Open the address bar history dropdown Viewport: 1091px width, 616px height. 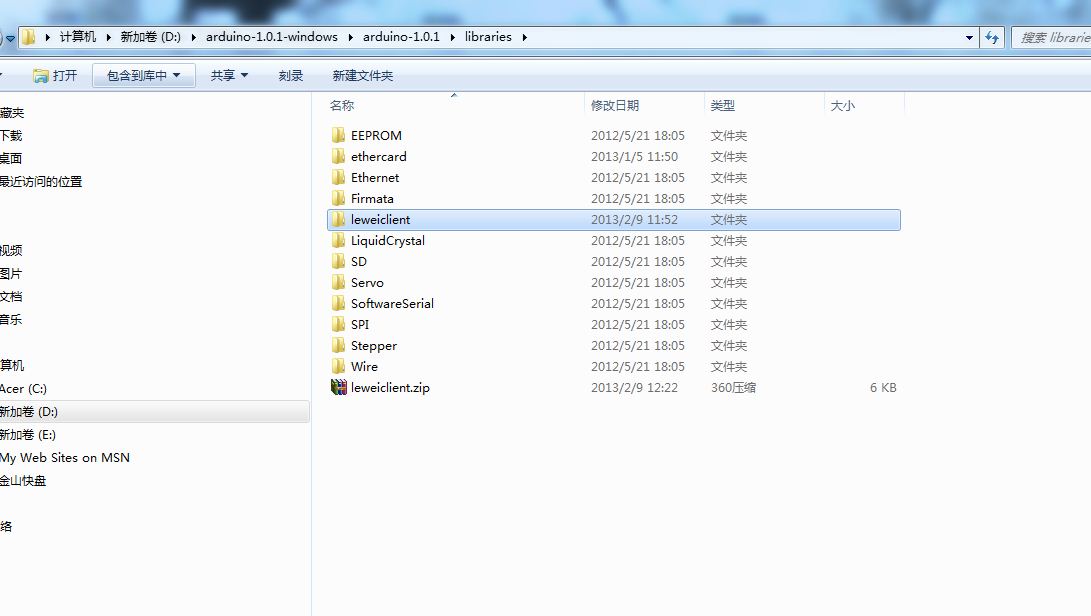click(969, 38)
